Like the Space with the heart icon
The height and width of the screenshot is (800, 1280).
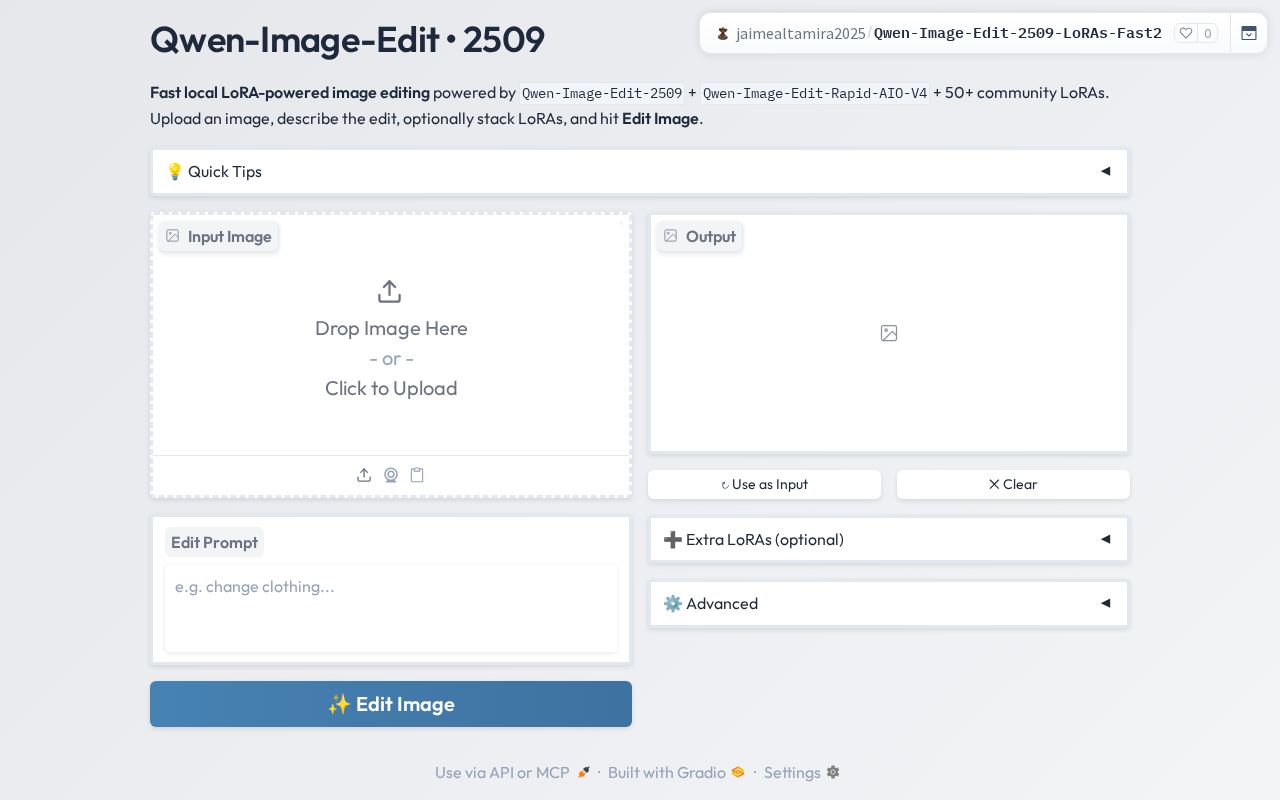1186,33
